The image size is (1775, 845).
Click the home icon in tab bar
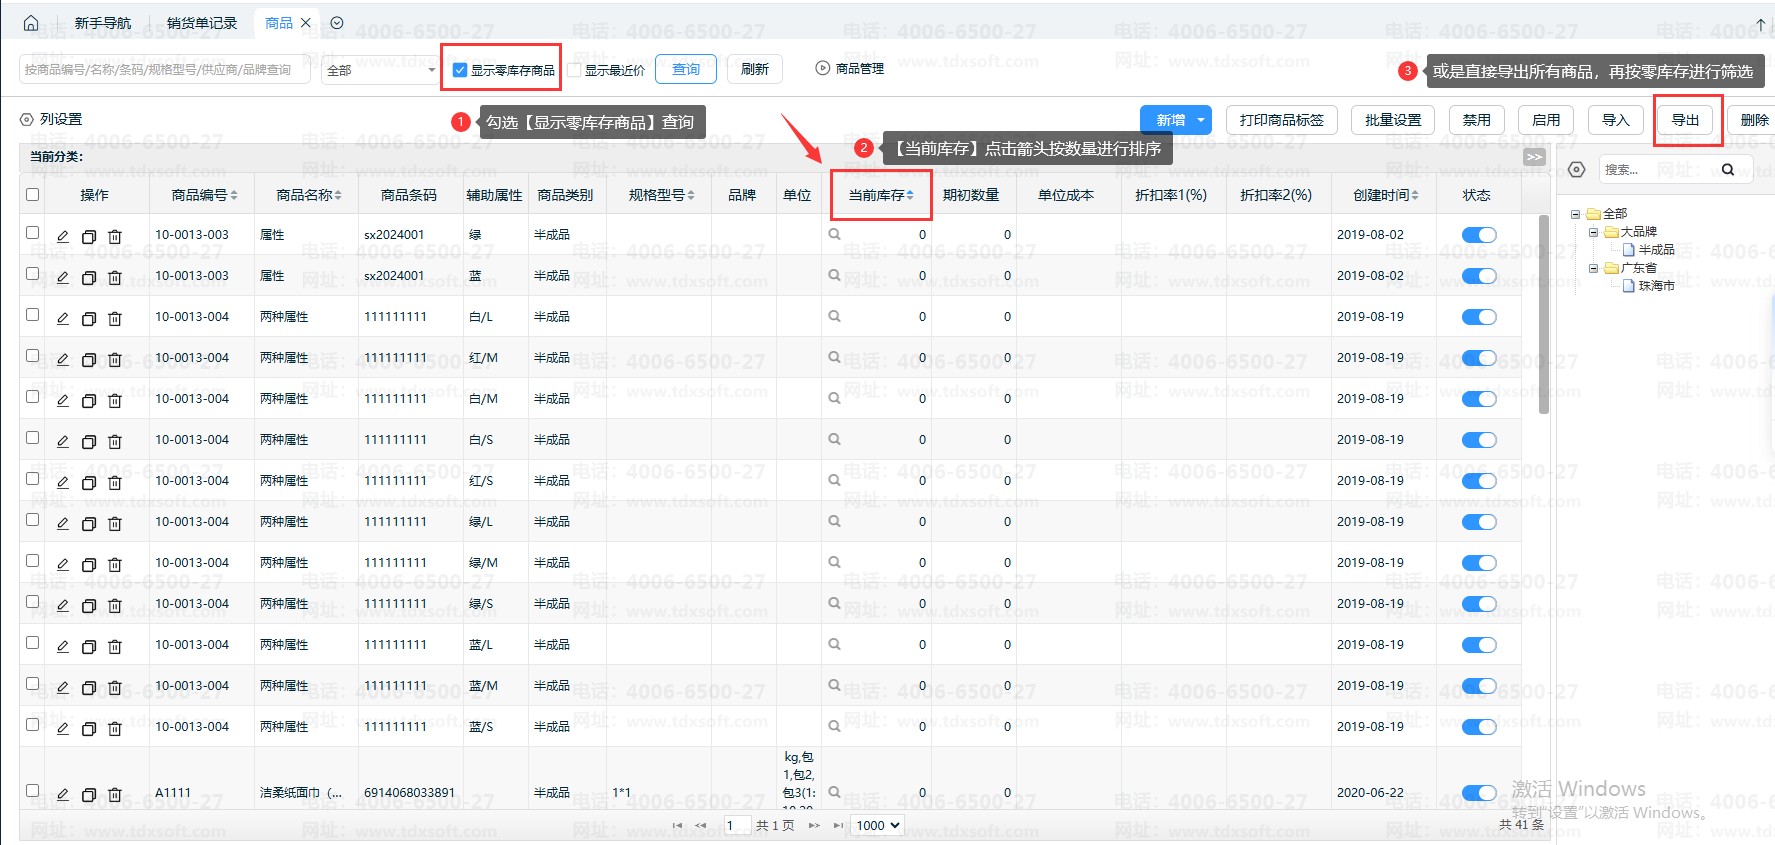point(30,23)
